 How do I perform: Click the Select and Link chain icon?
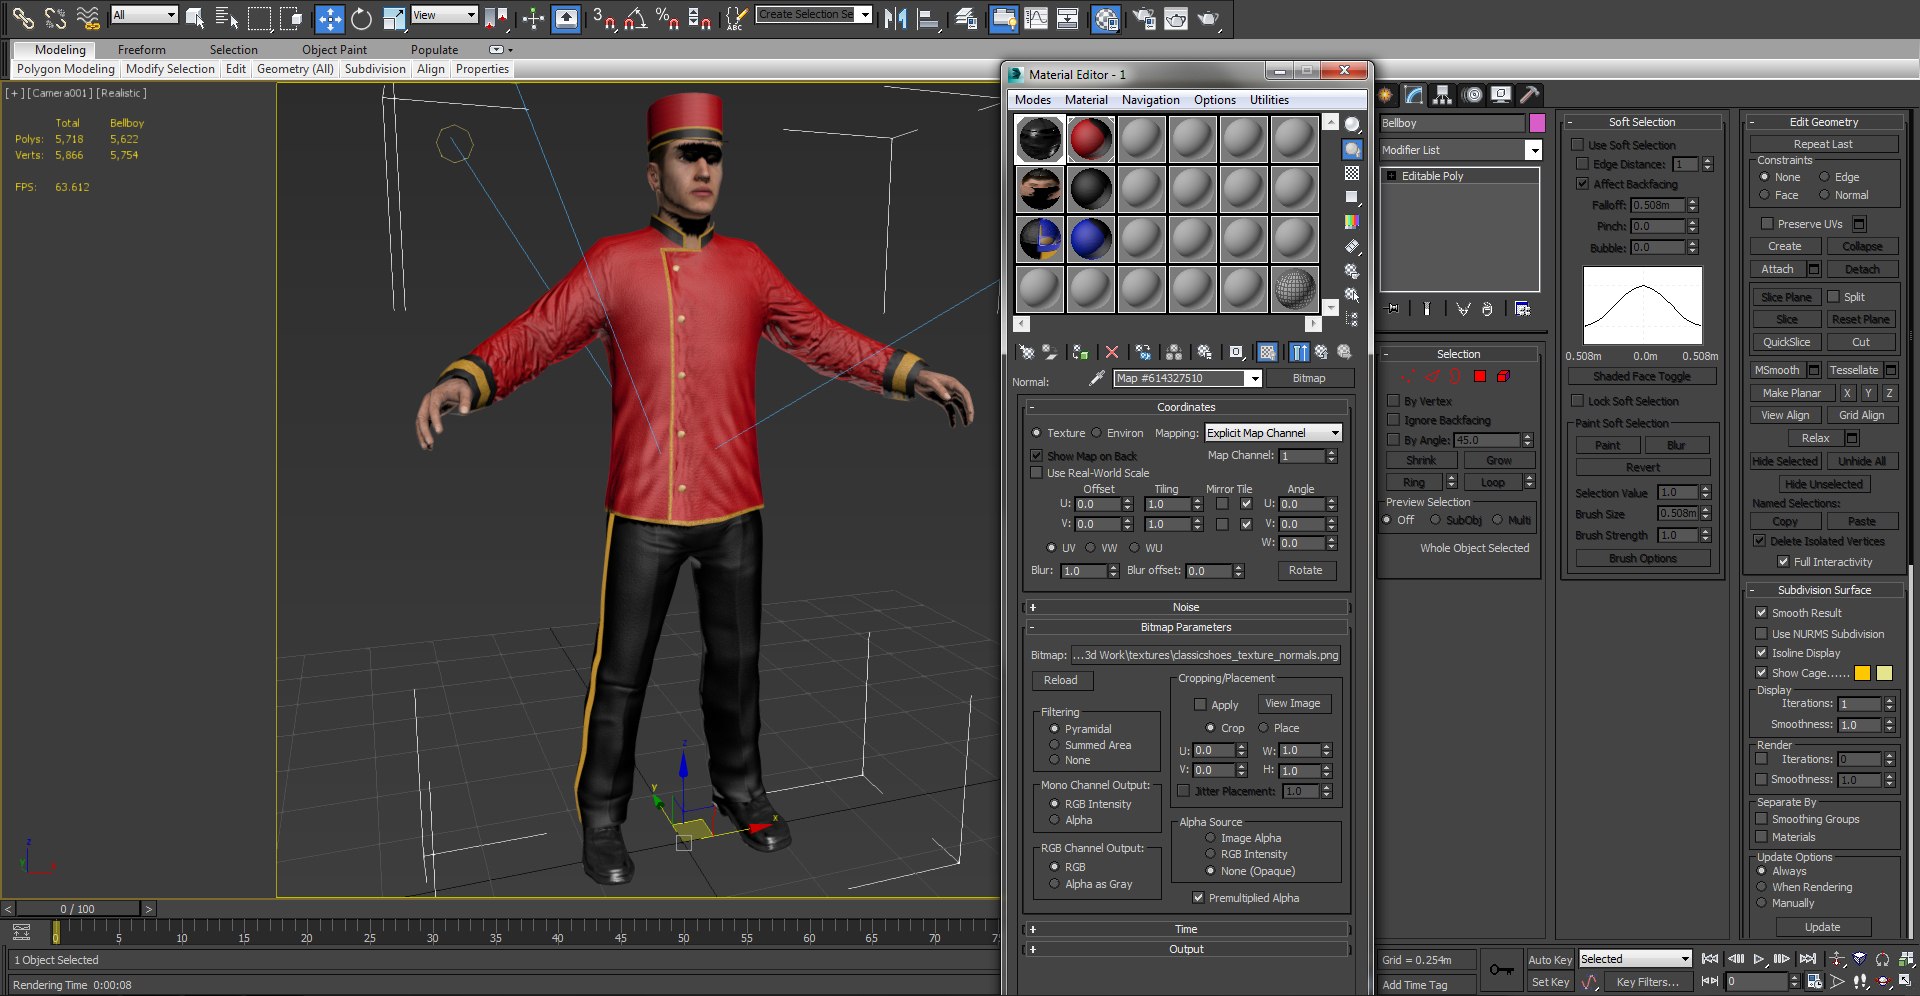pyautogui.click(x=23, y=18)
